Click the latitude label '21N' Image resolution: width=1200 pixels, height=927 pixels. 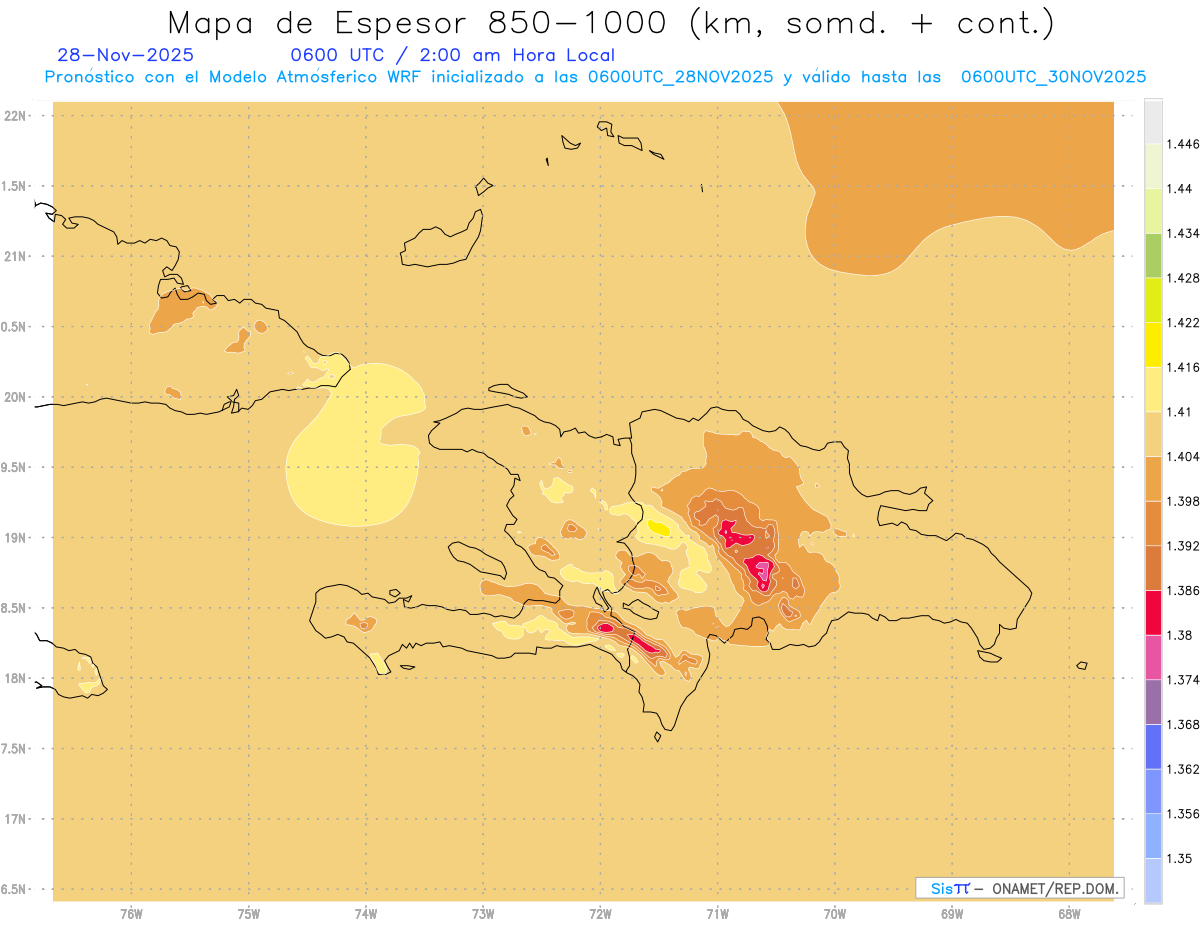coord(16,256)
